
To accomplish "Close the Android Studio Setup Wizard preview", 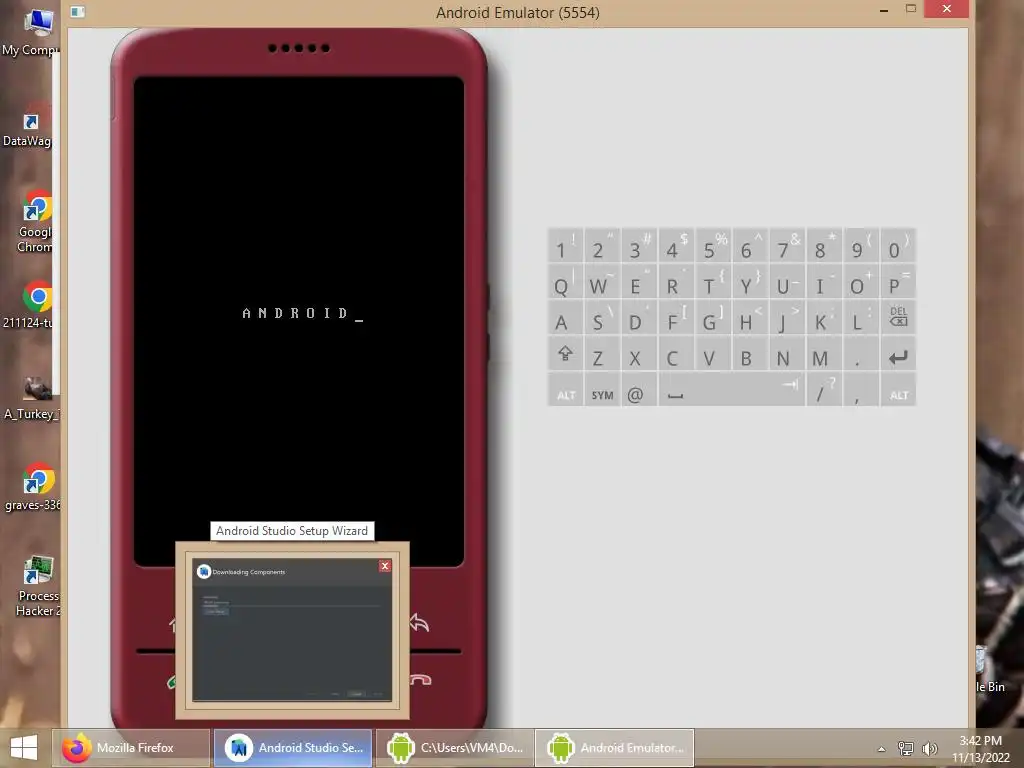I will click(385, 566).
